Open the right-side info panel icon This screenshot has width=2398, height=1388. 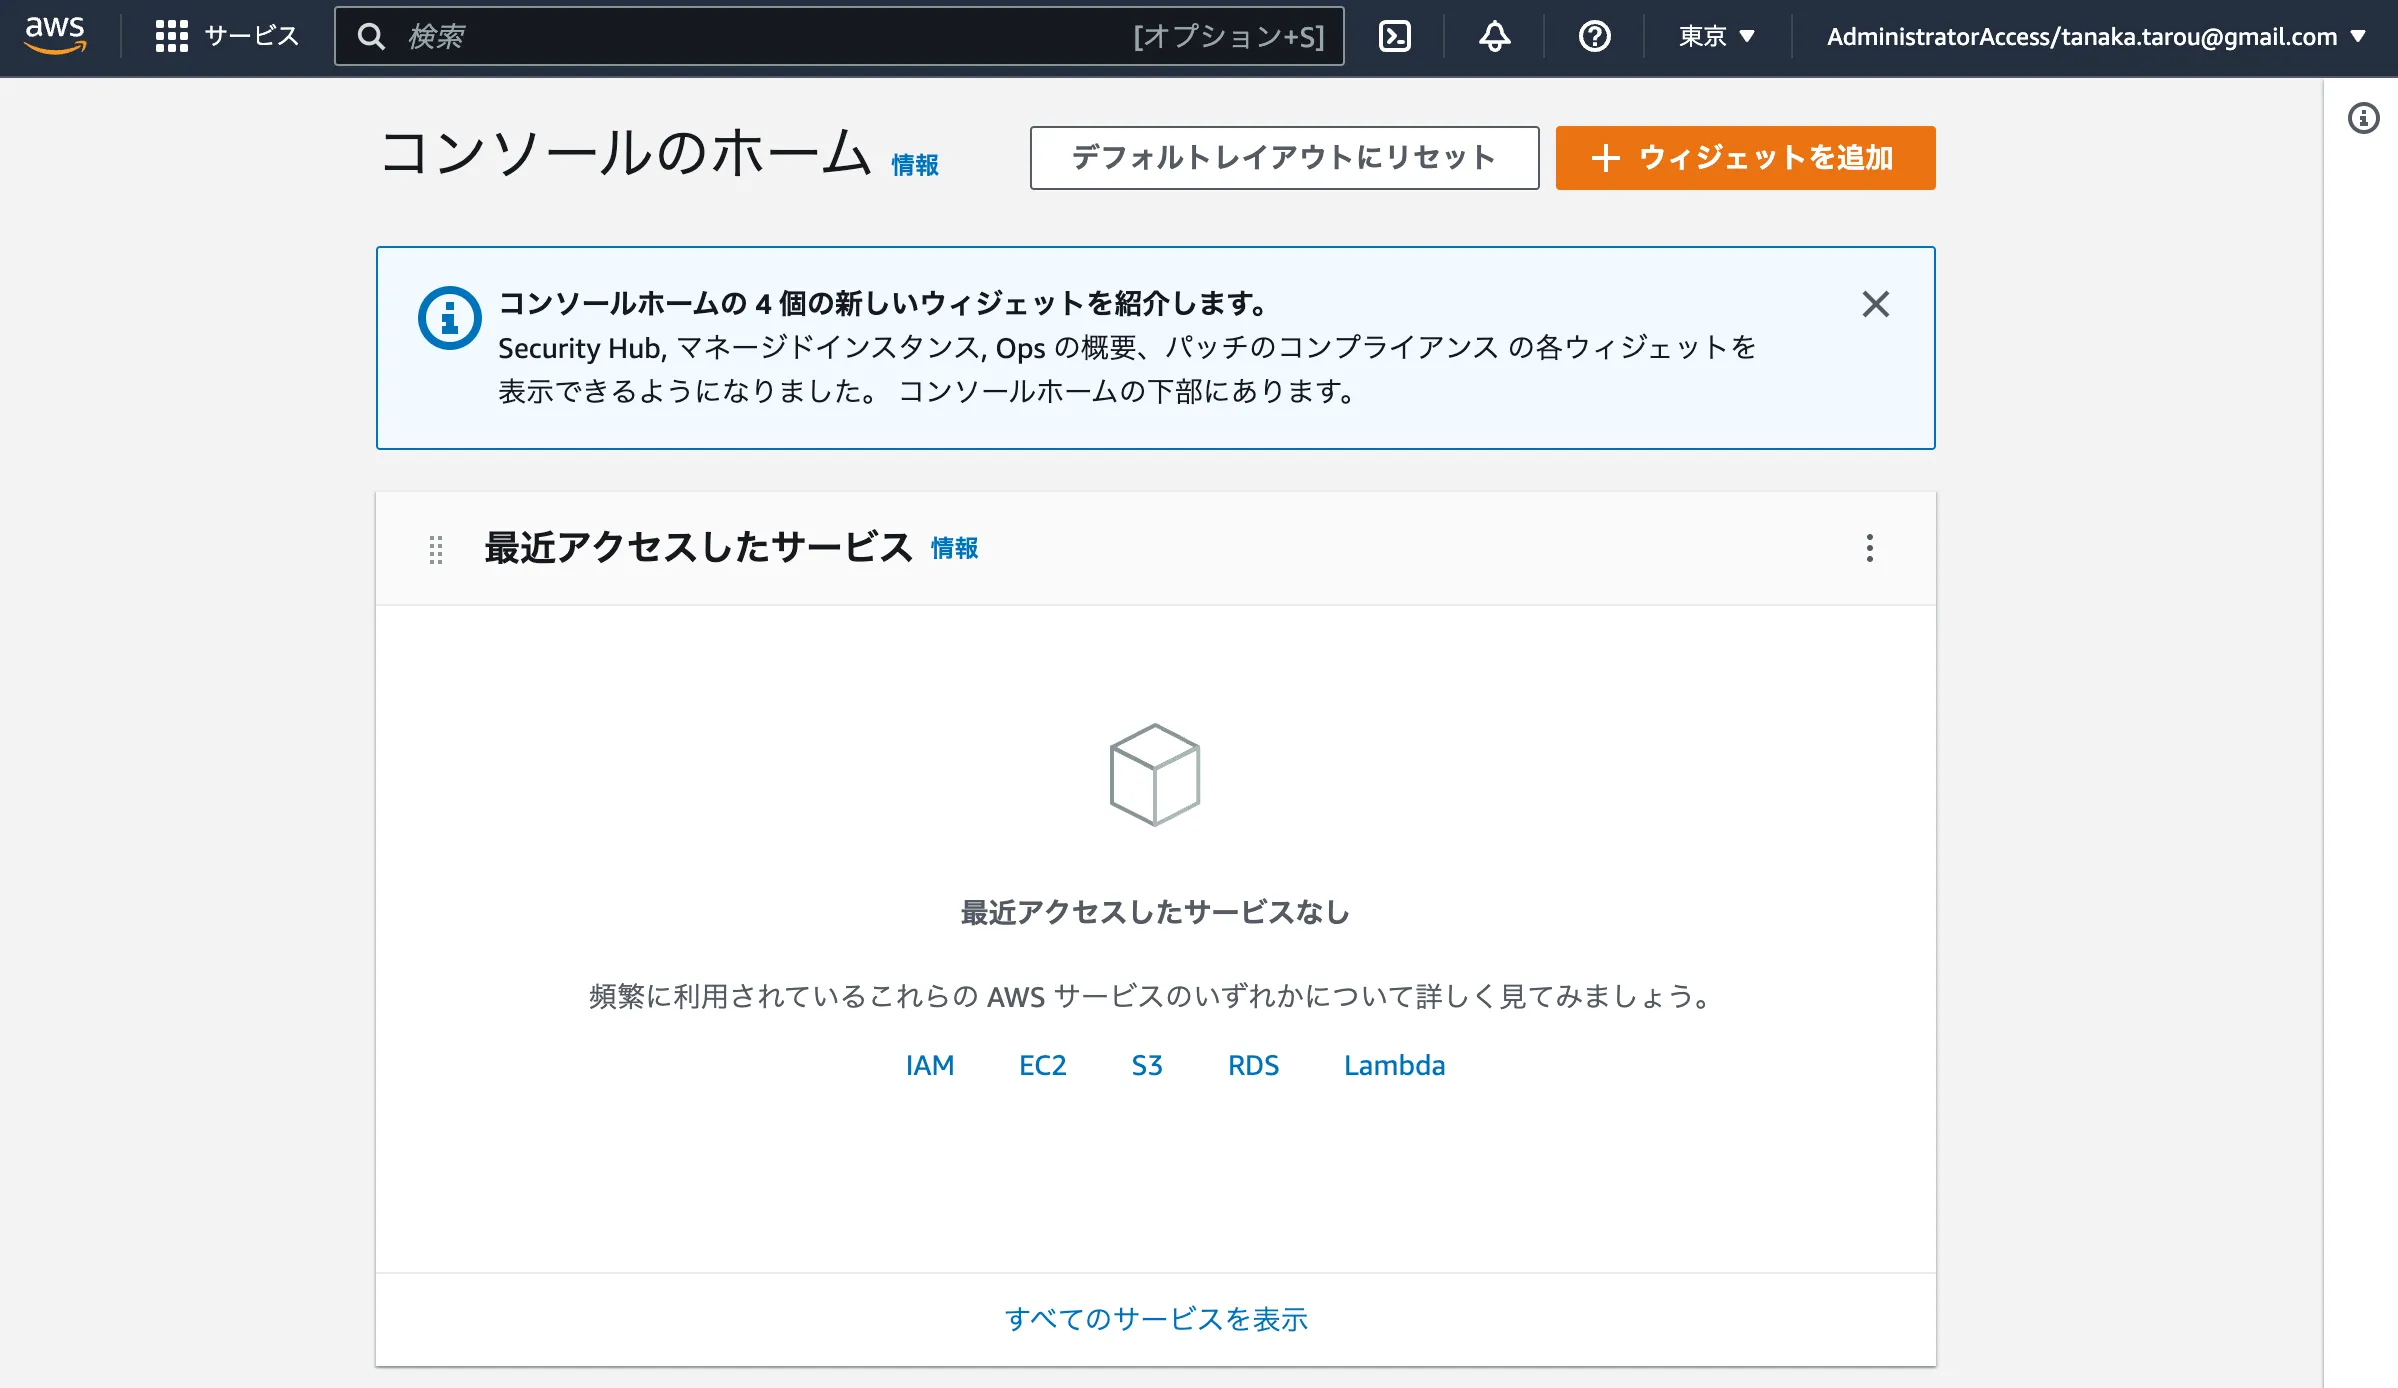click(2363, 118)
